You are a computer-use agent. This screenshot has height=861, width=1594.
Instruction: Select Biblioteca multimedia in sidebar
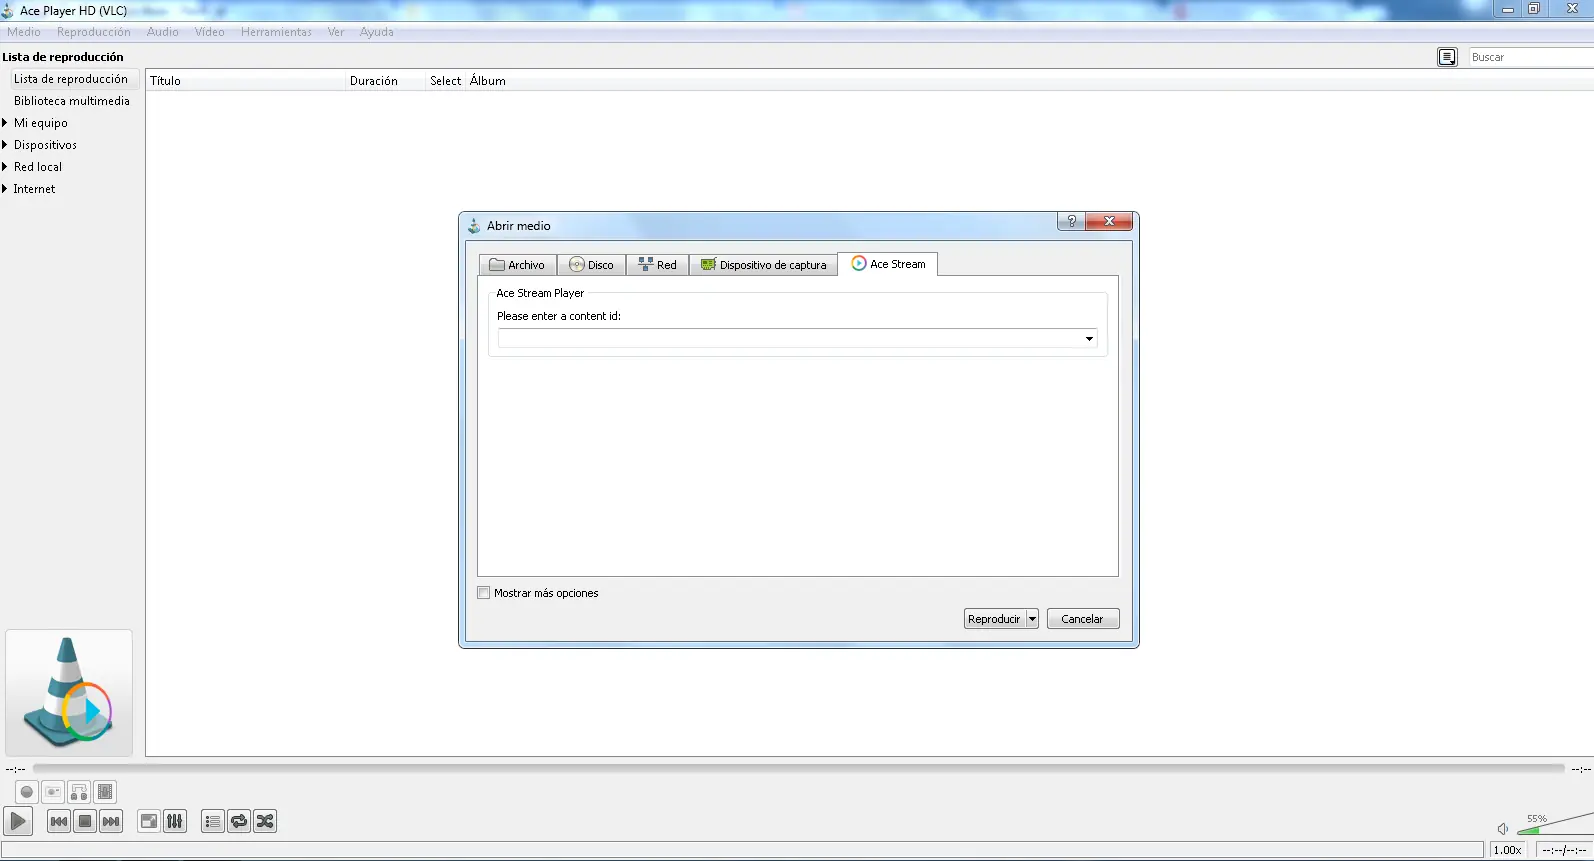[72, 101]
